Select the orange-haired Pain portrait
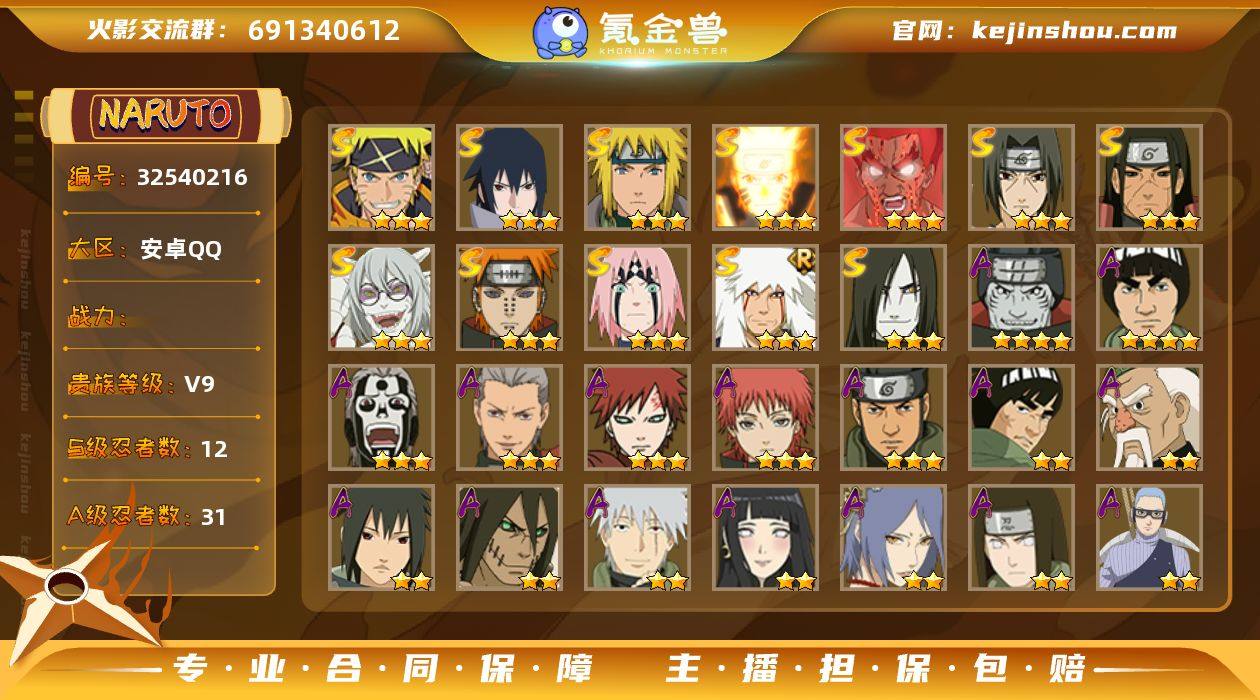Viewport: 1260px width, 700px height. pos(509,298)
